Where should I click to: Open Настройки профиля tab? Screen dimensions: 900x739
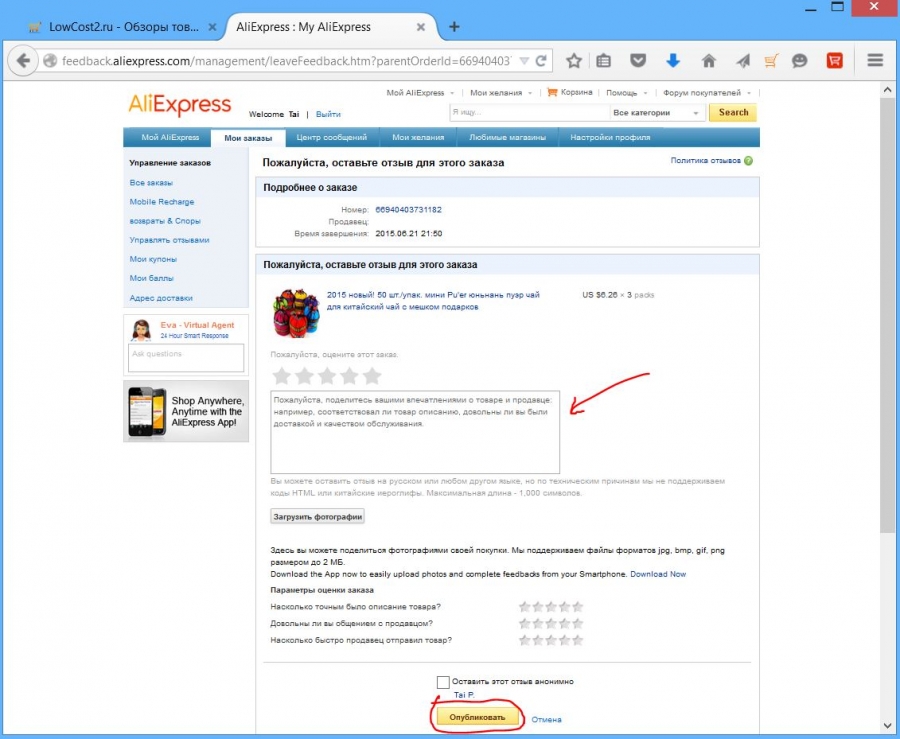[x=610, y=137]
